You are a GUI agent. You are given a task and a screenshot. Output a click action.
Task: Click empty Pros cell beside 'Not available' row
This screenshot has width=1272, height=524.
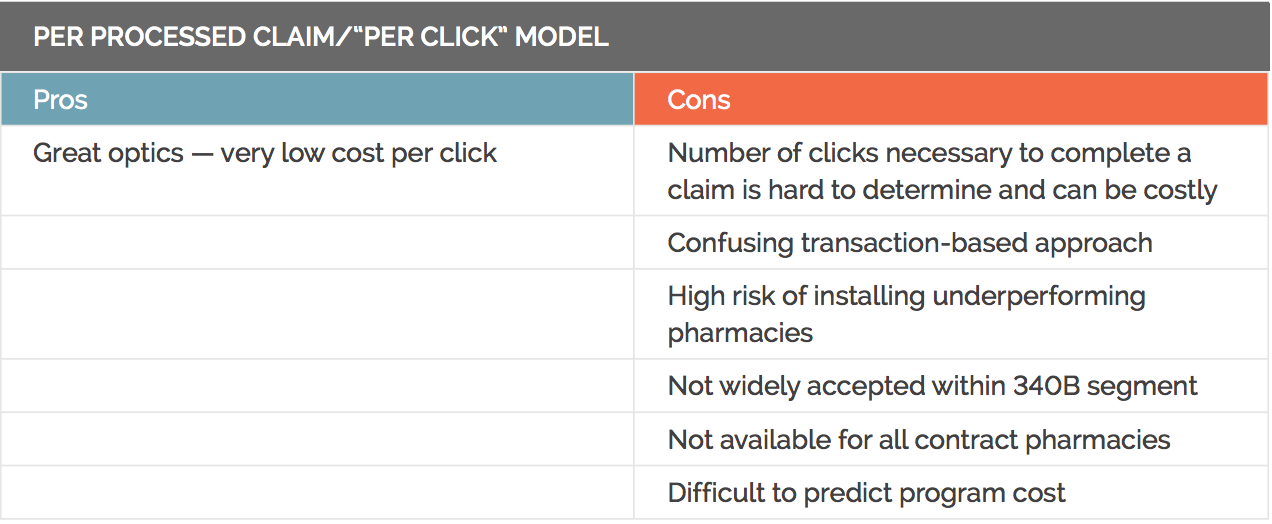[x=317, y=439]
